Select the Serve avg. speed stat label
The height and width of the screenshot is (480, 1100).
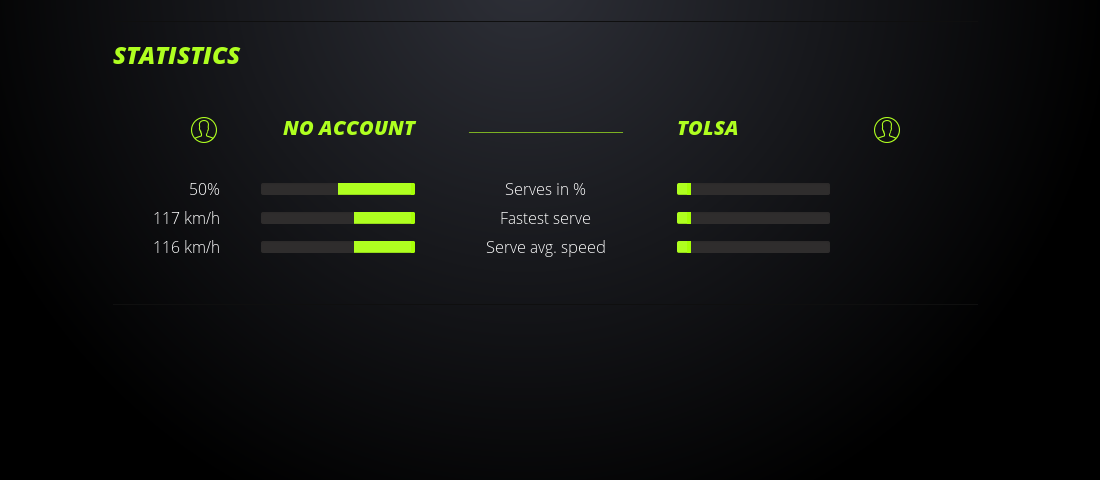[x=545, y=247]
